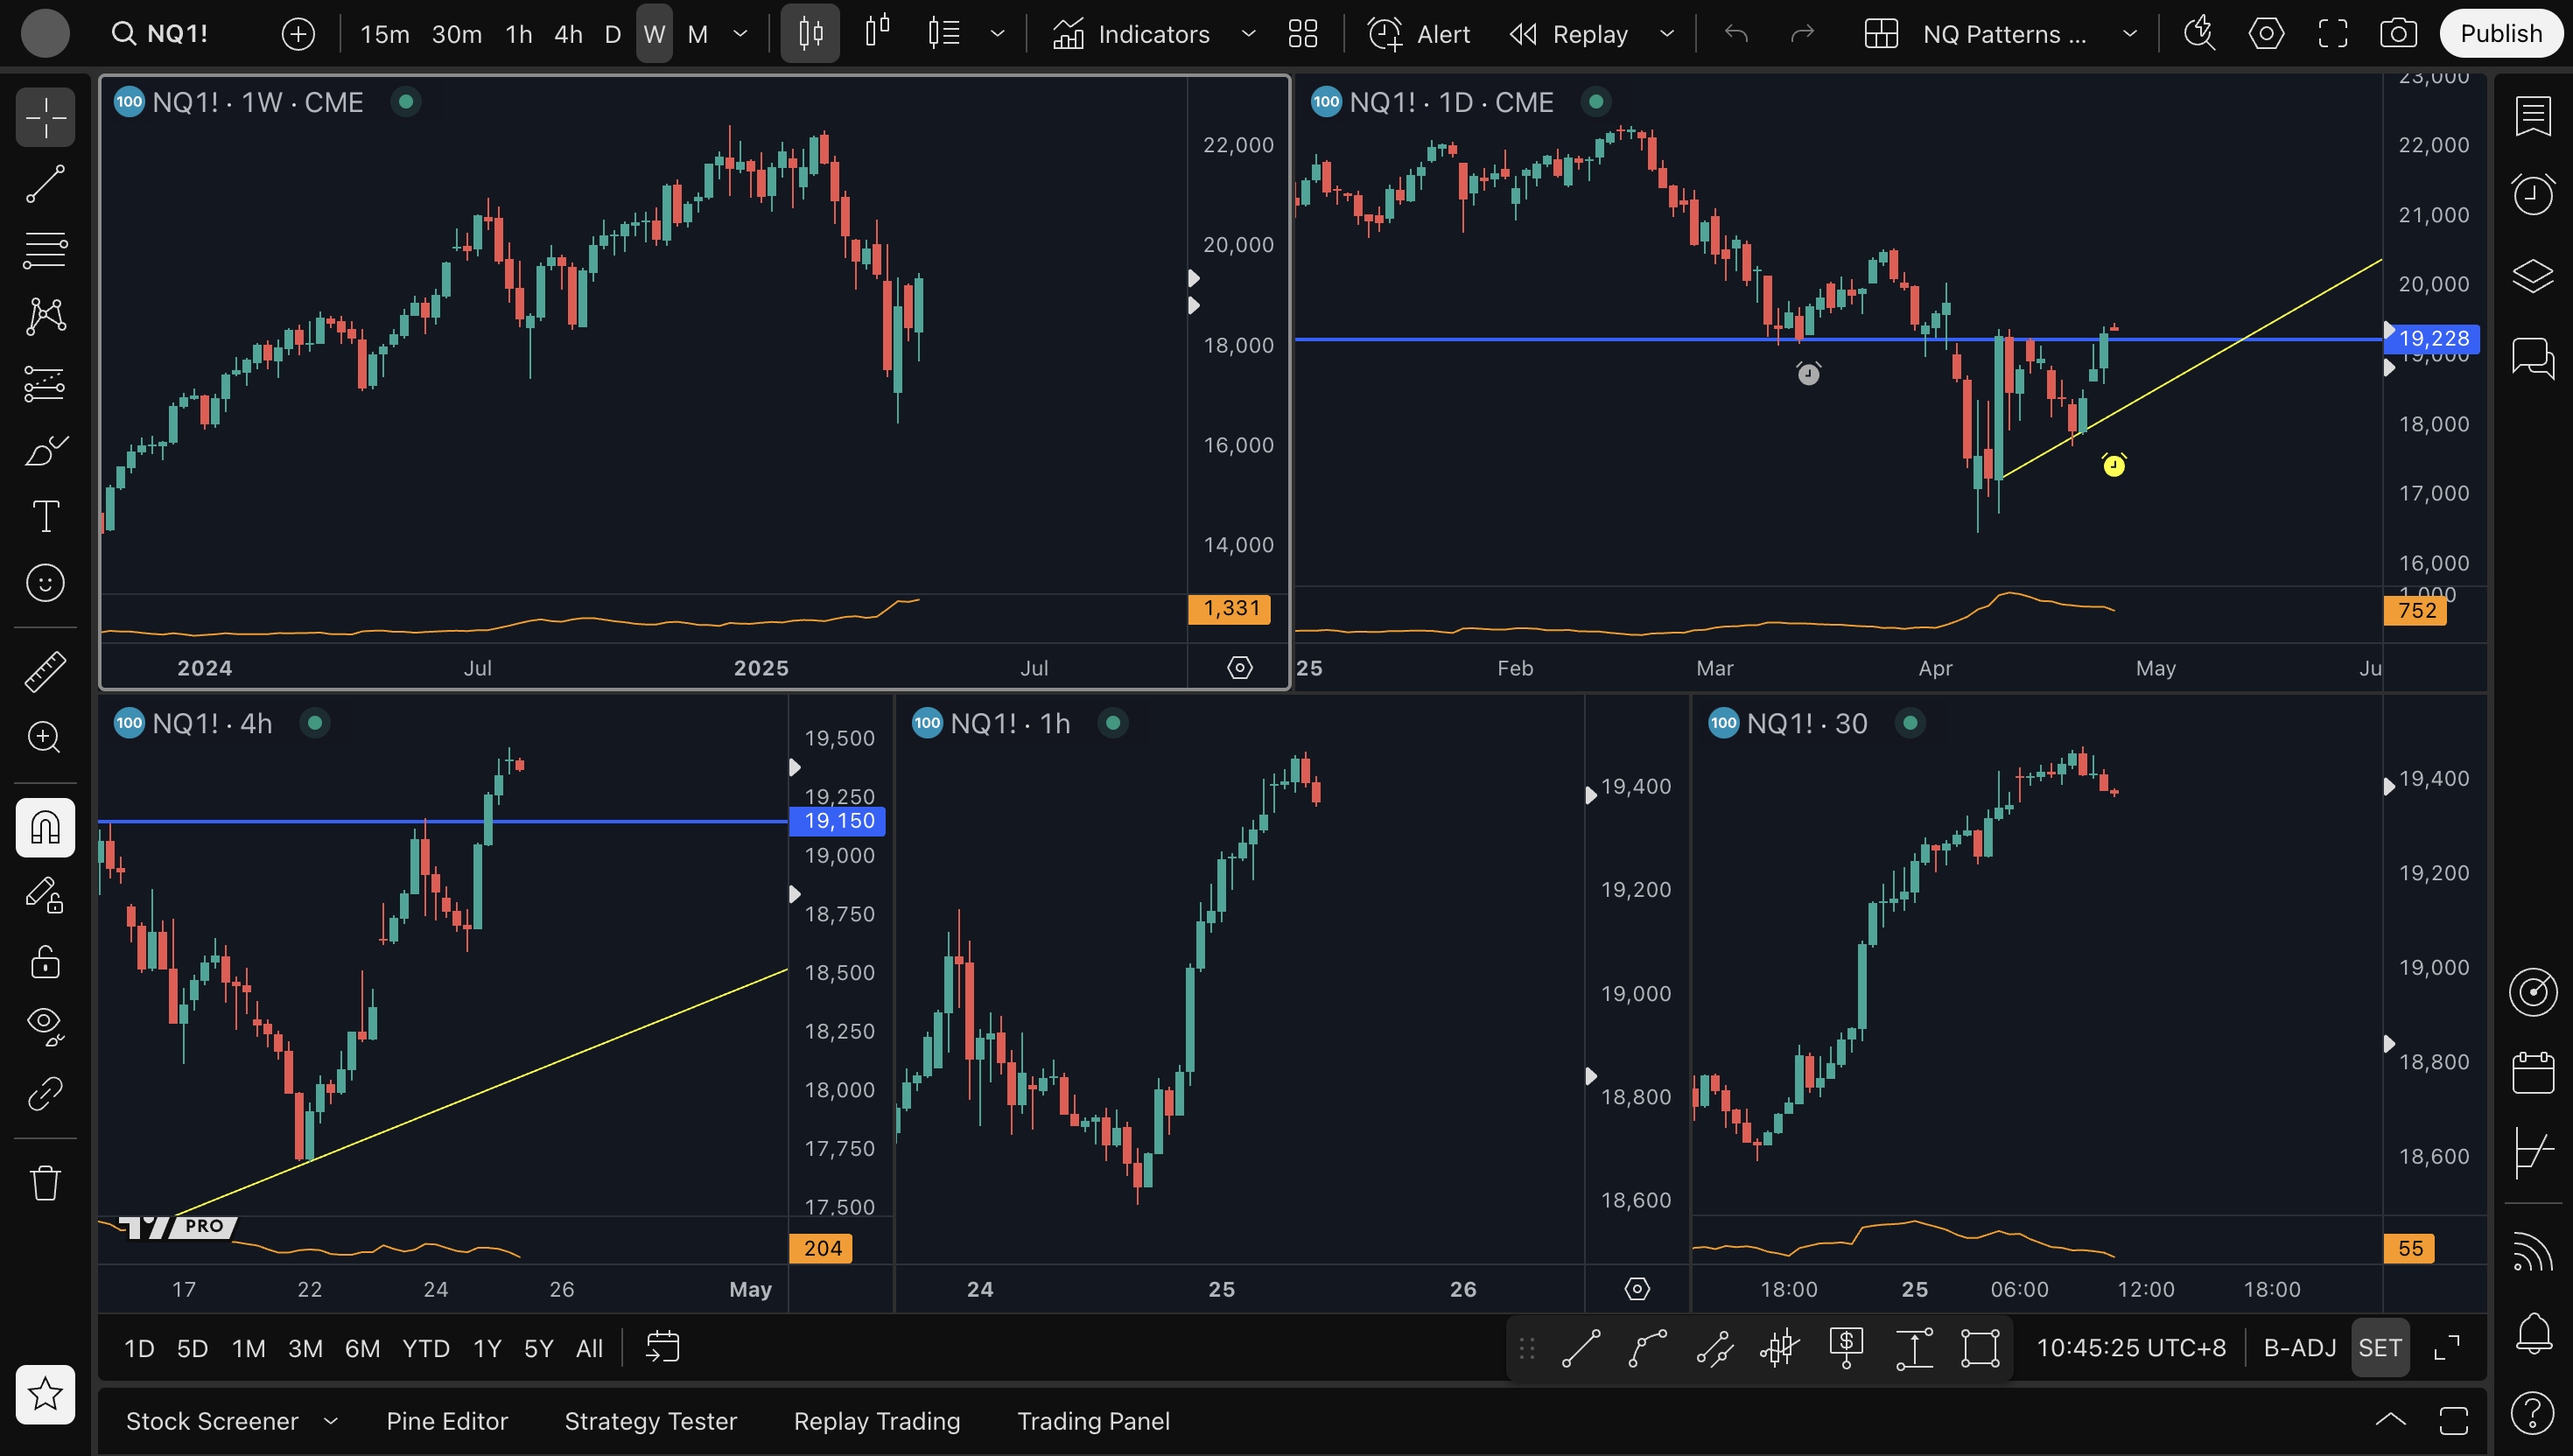Toggle hide drawings with the eye icon

(x=45, y=1025)
